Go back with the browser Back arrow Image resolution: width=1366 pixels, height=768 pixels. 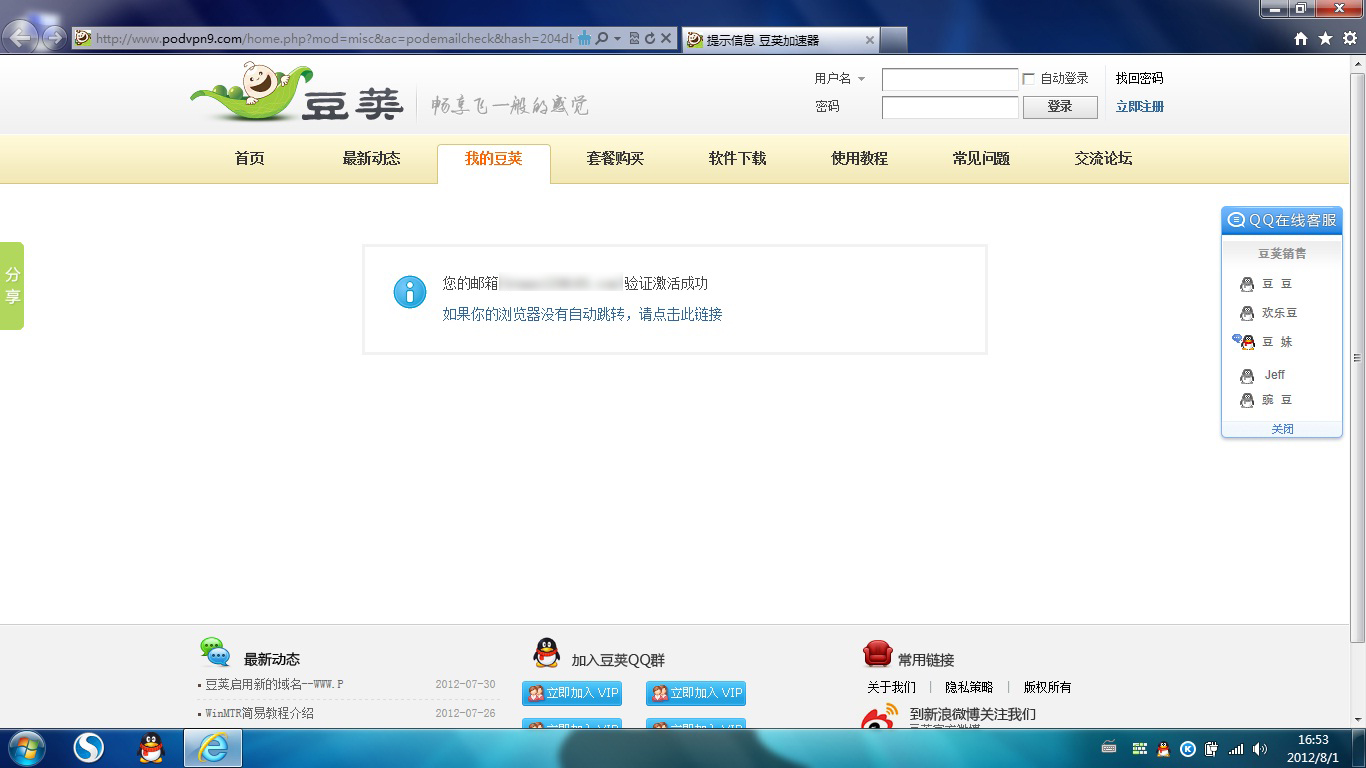tap(21, 39)
